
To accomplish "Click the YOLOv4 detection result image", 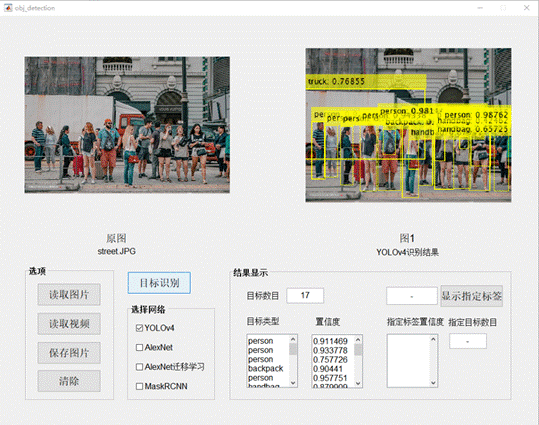I will 408,125.
